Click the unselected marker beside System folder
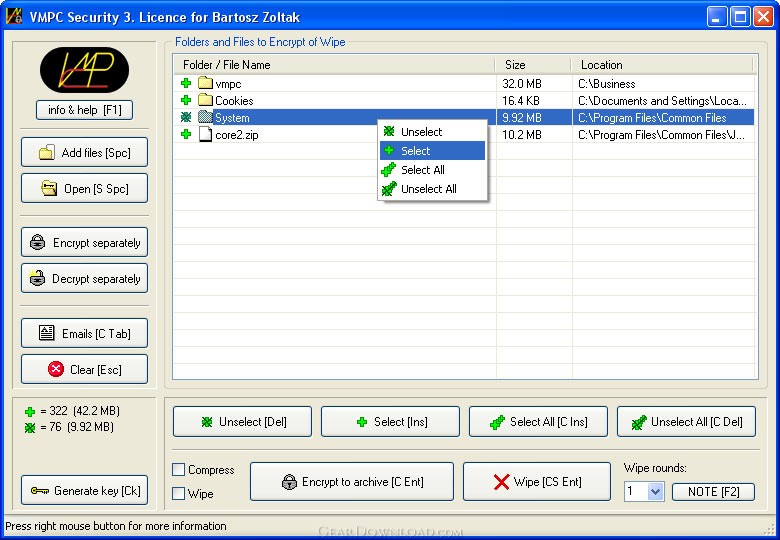 186,118
